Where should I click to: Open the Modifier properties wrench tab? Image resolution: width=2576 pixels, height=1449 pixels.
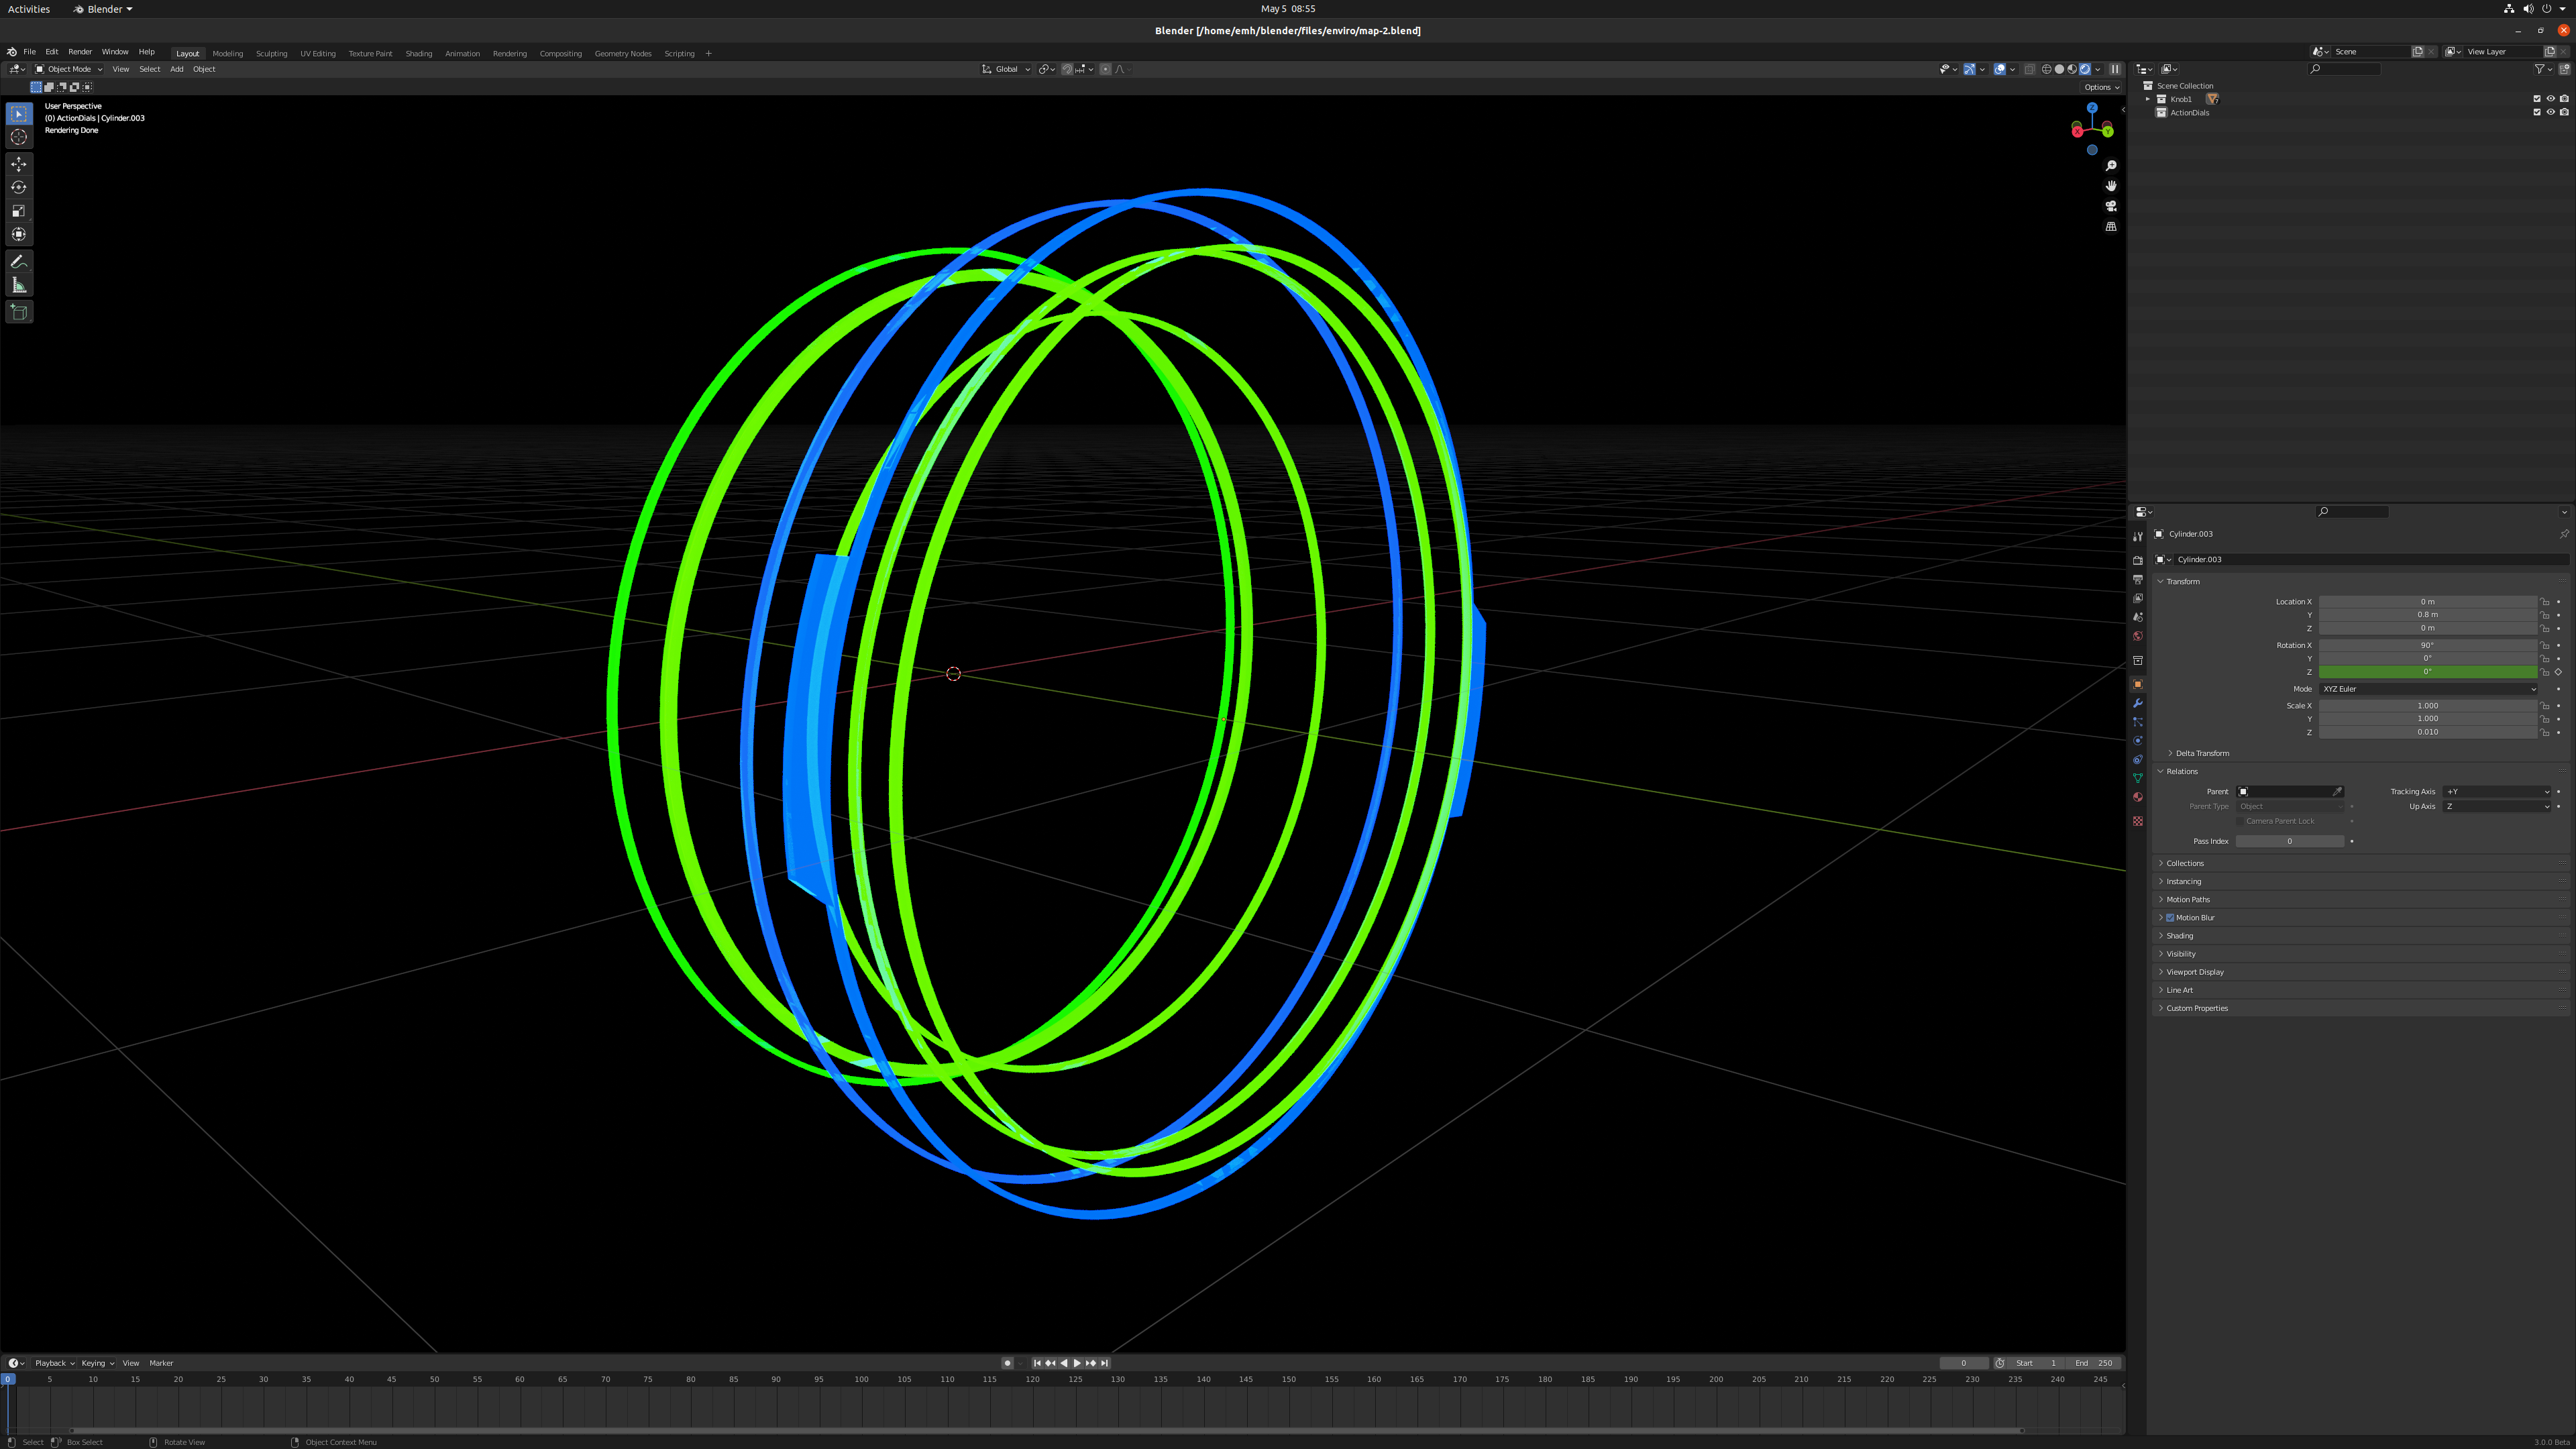tap(2138, 703)
